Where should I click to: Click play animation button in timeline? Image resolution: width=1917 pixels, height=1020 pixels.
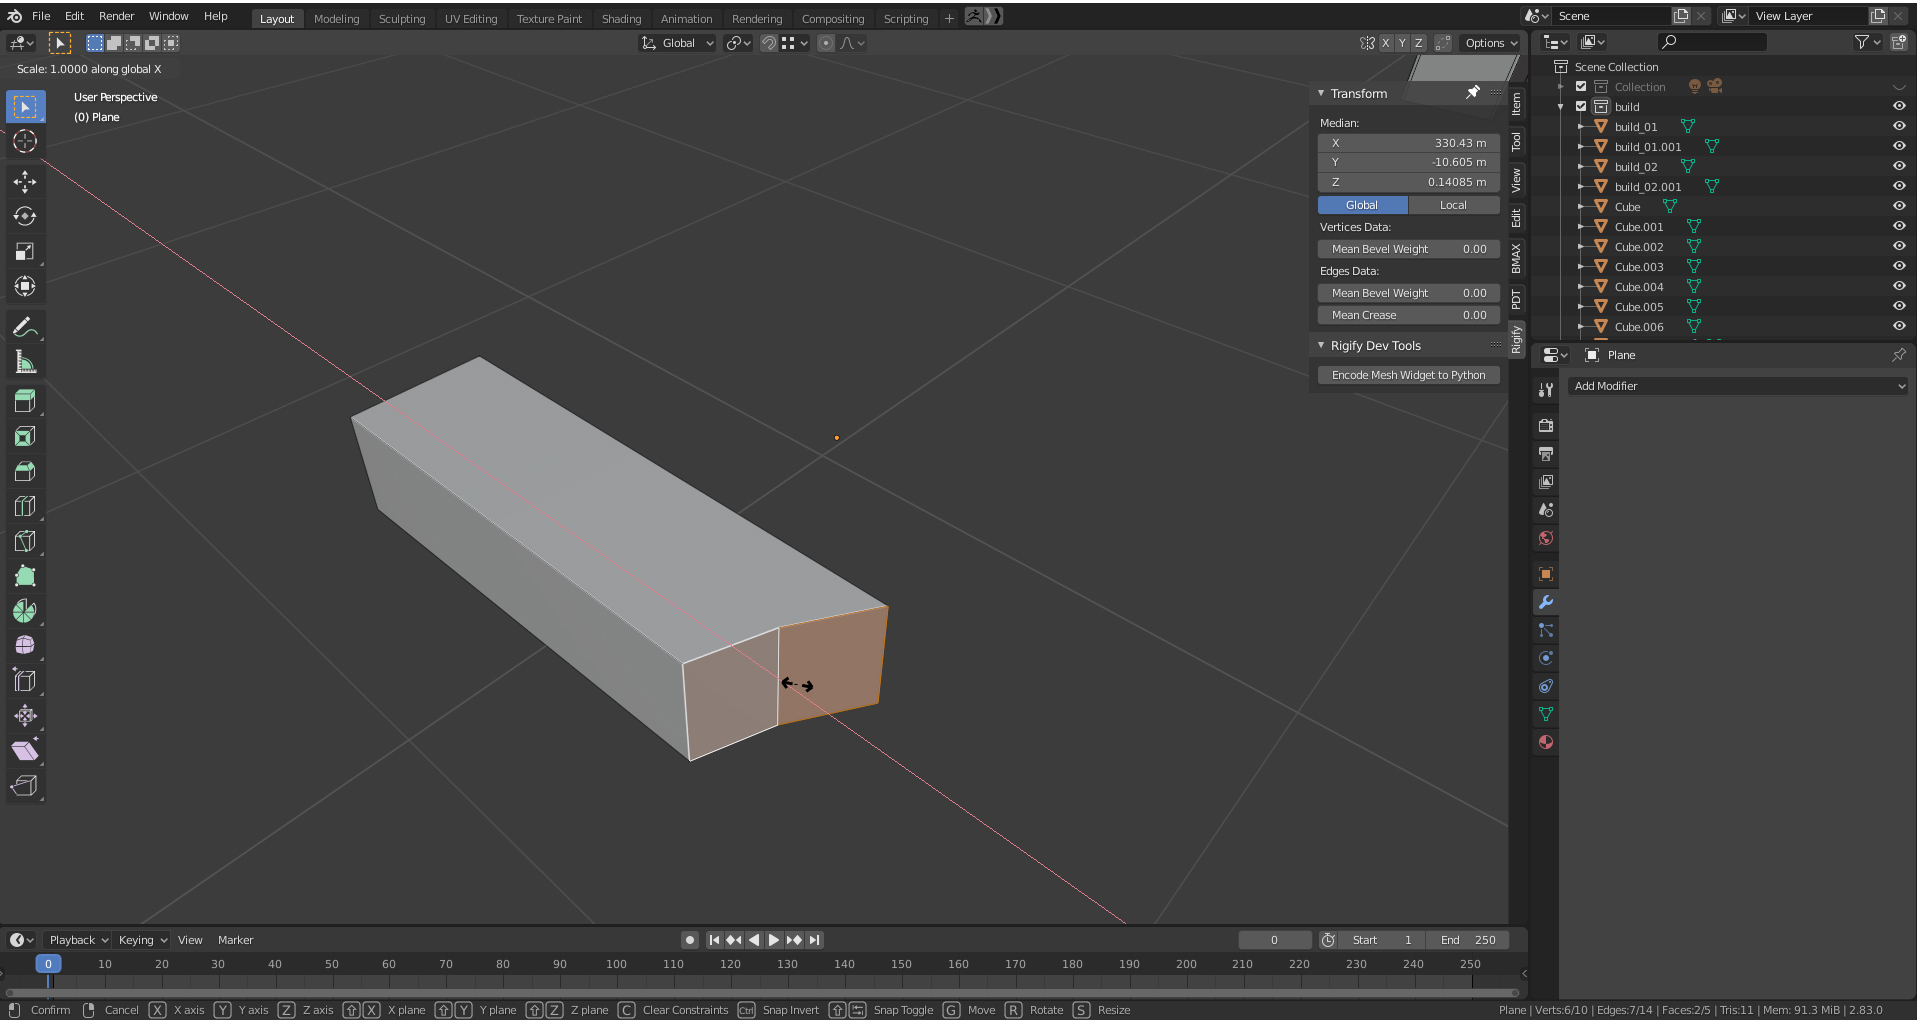pos(773,940)
